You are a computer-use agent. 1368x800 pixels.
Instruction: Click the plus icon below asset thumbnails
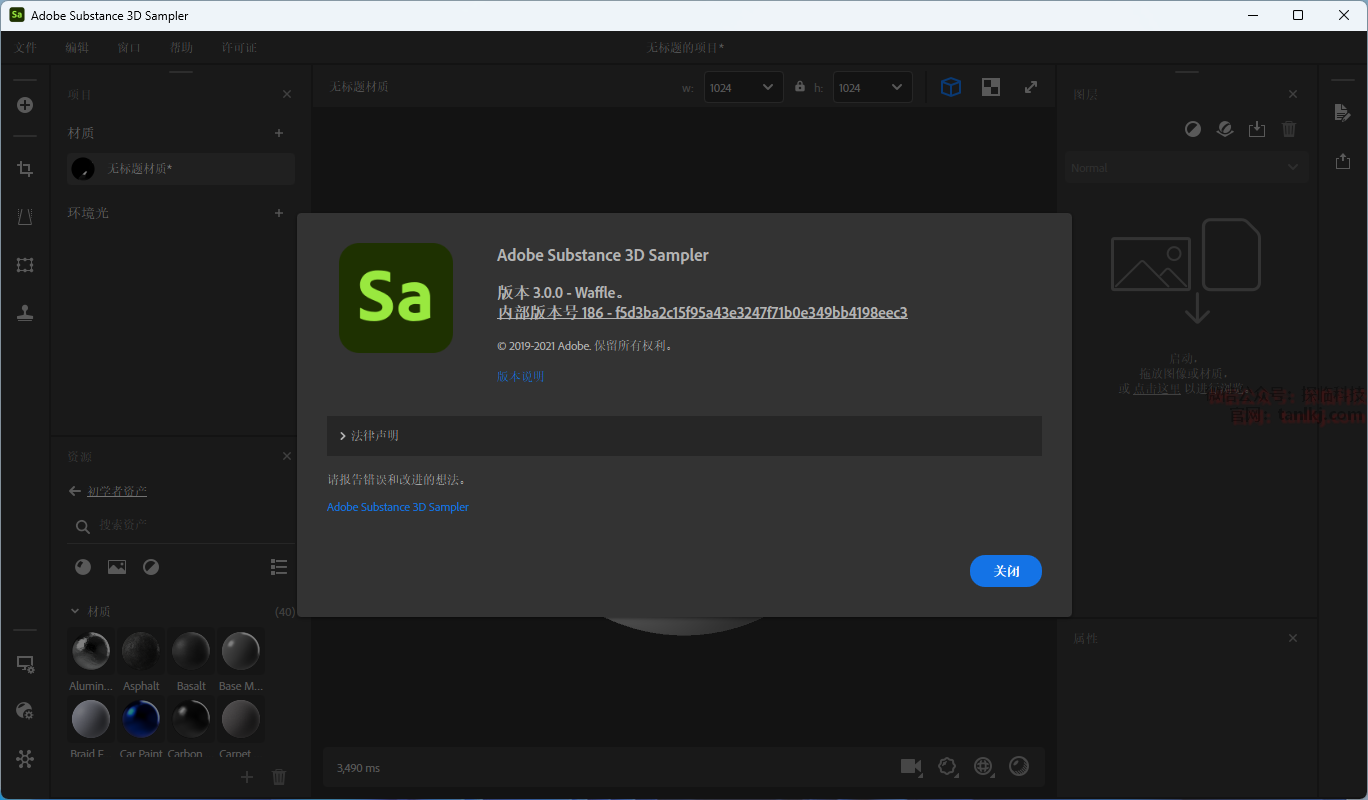click(247, 777)
